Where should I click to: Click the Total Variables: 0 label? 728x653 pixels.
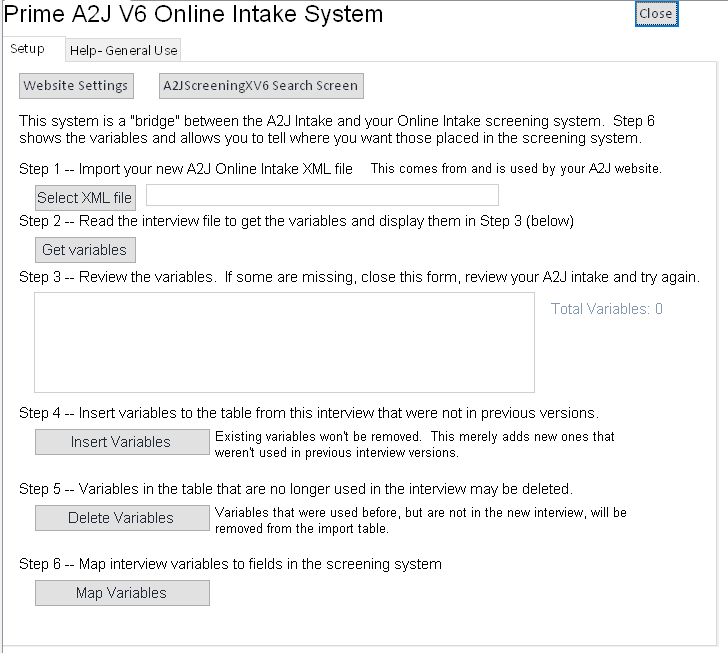click(x=607, y=309)
